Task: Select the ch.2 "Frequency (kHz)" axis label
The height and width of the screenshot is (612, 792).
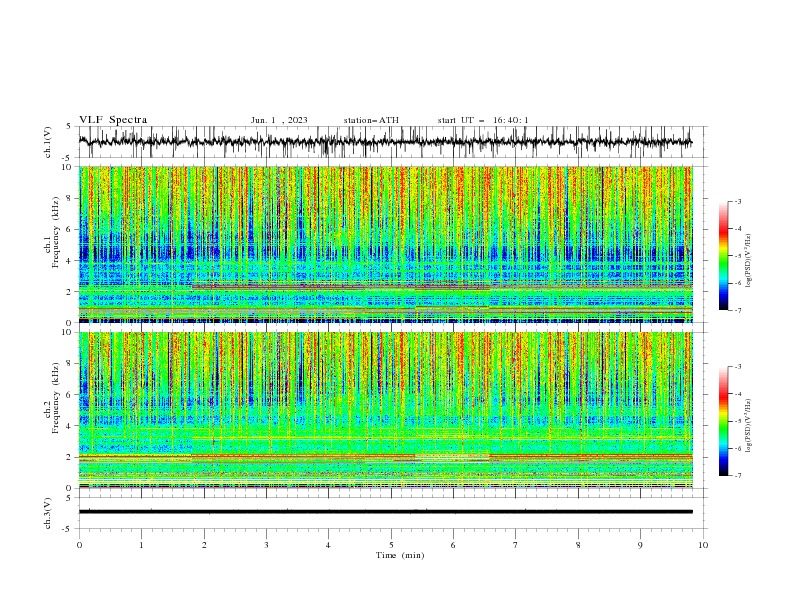Action: (x=55, y=398)
